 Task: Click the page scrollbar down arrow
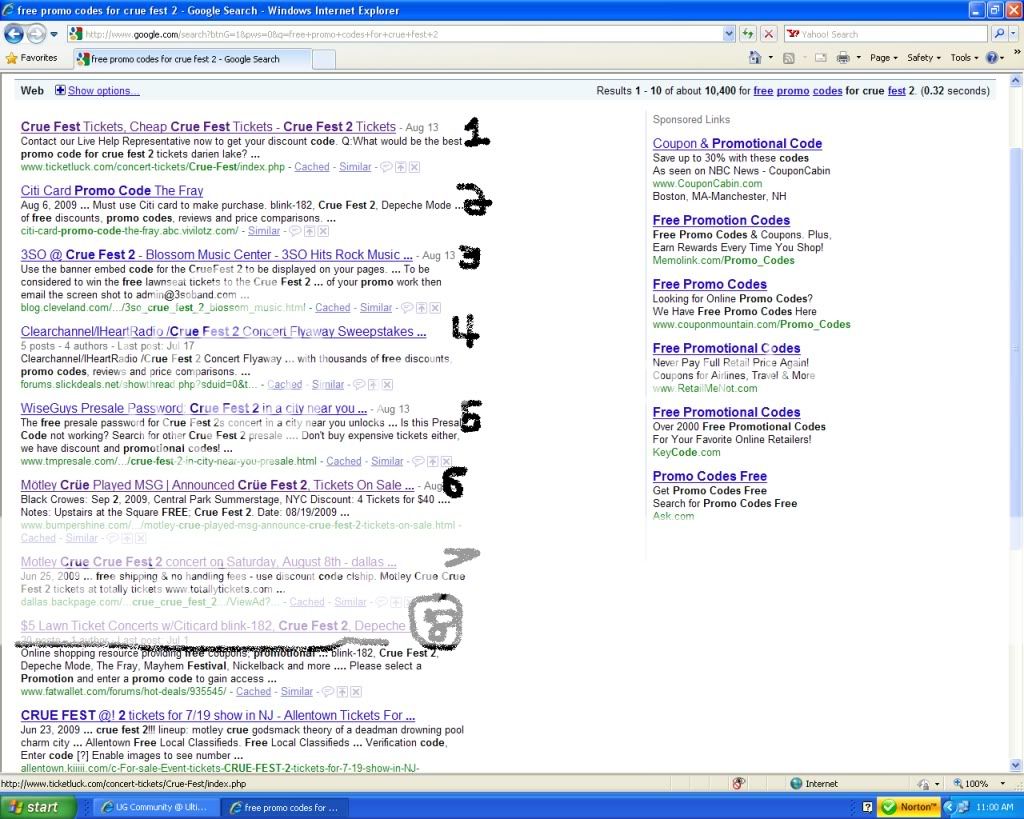click(x=1016, y=765)
